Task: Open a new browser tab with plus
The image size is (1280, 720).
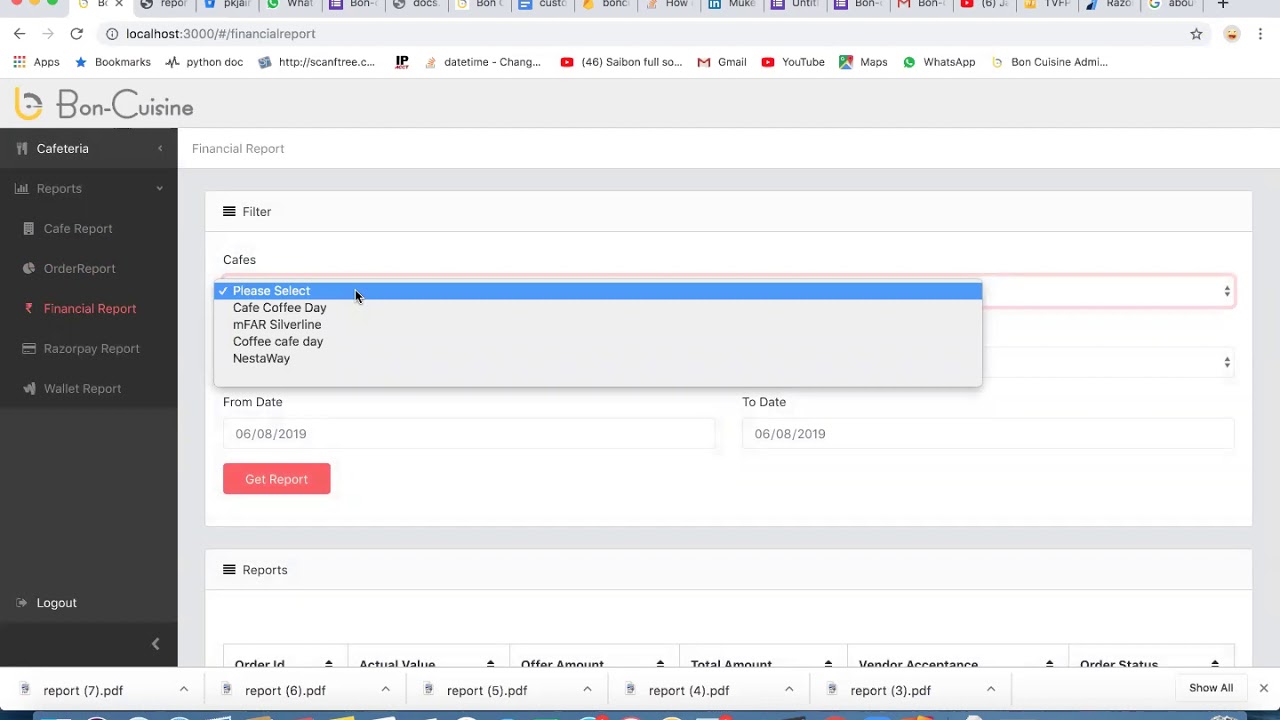Action: point(1222,4)
